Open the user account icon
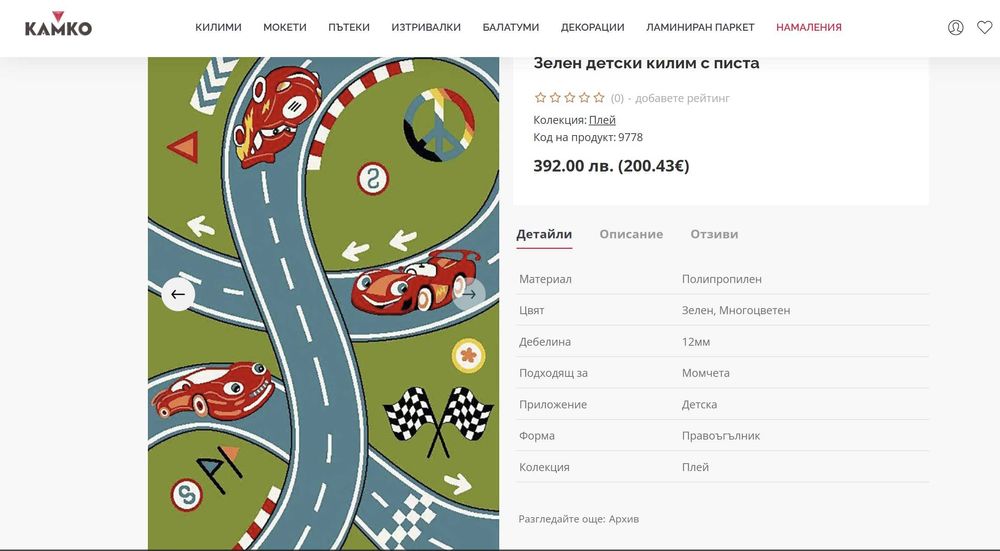This screenshot has width=1000, height=551. coord(955,27)
